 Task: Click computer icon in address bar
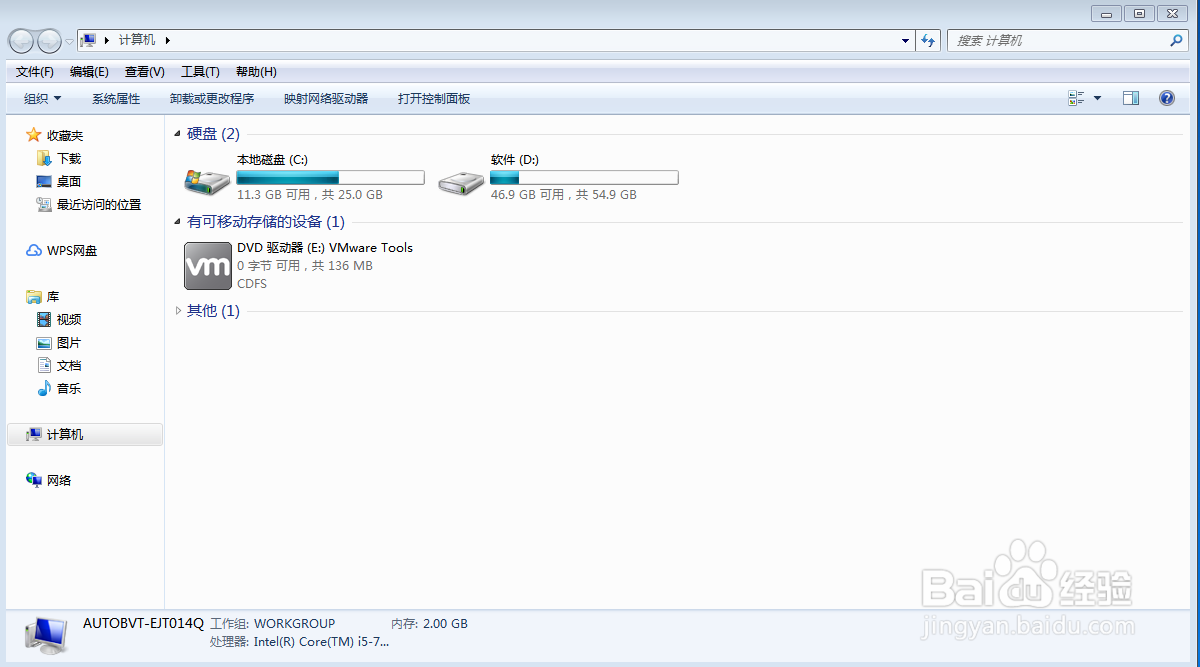89,40
